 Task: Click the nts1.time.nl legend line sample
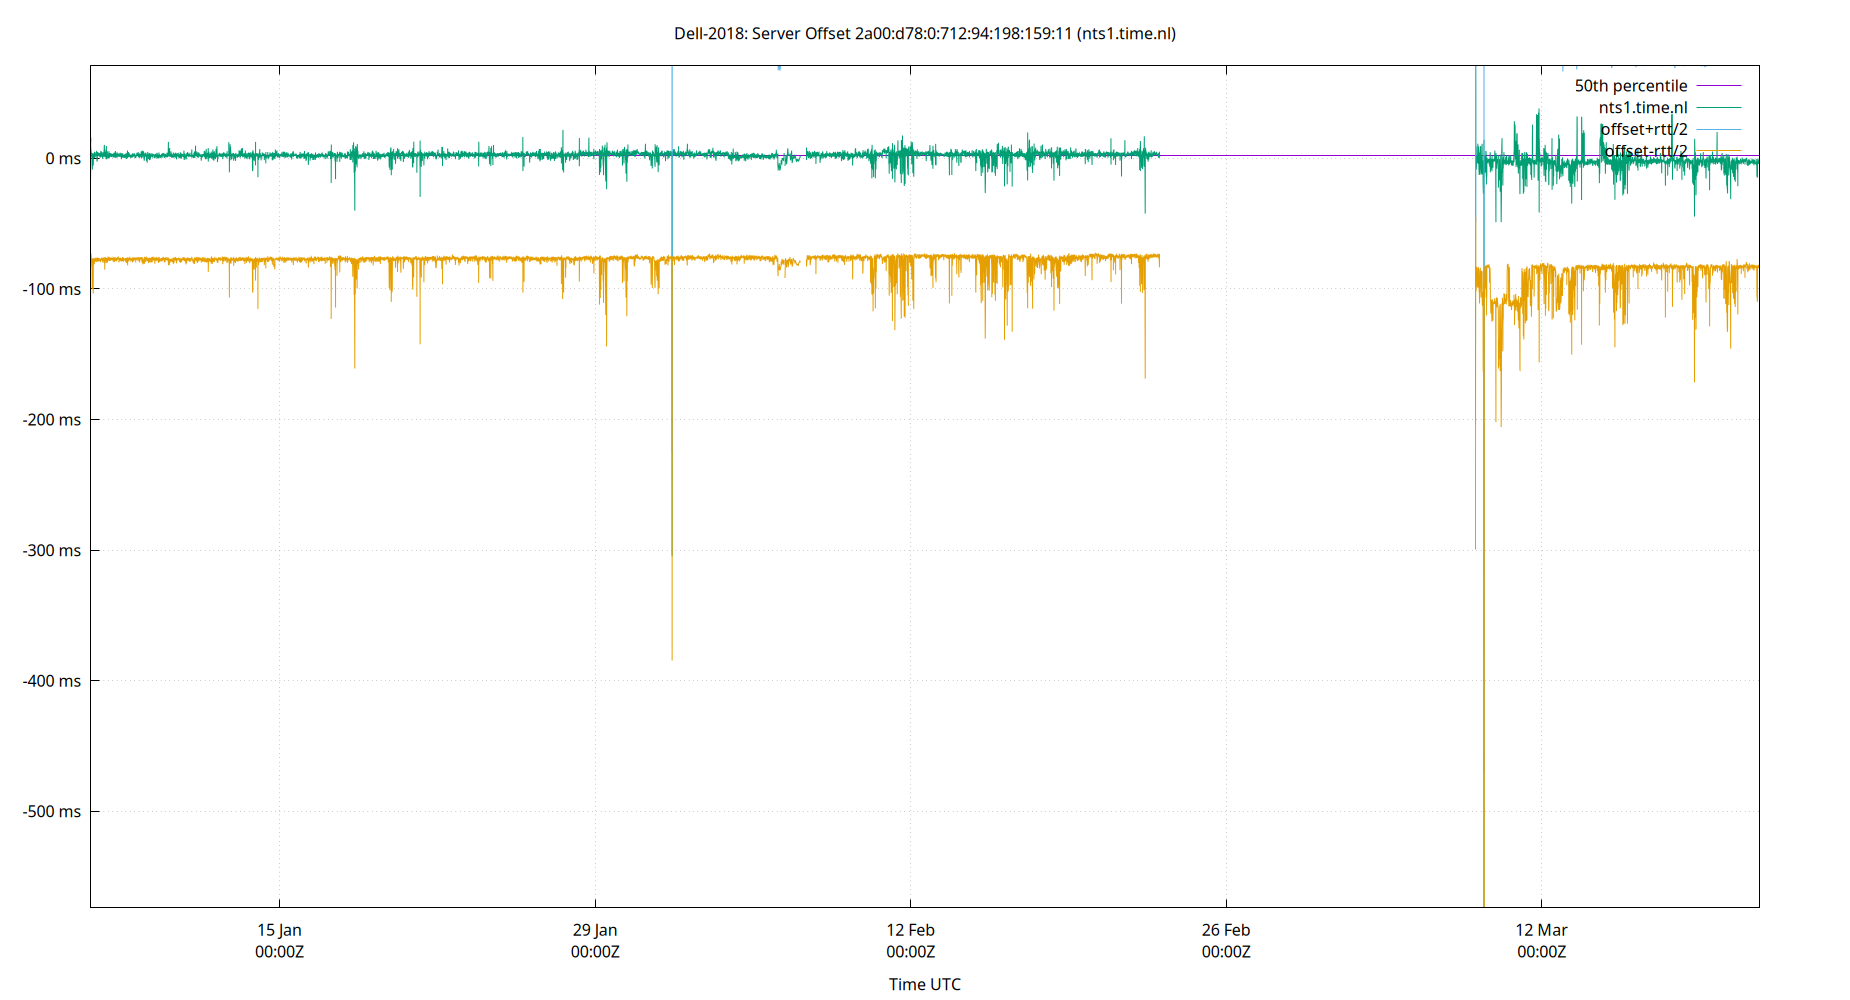pyautogui.click(x=1720, y=107)
